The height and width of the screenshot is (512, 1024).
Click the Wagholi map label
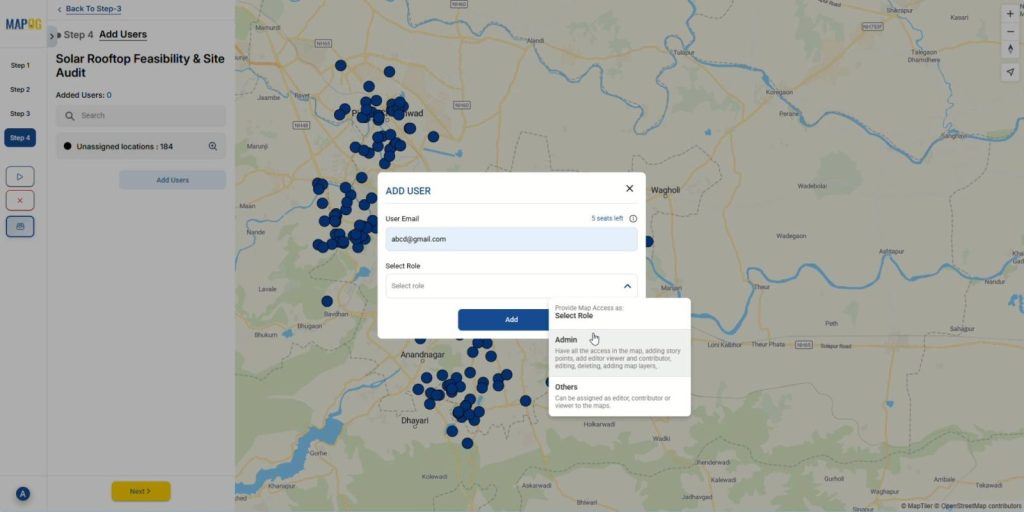coord(665,190)
